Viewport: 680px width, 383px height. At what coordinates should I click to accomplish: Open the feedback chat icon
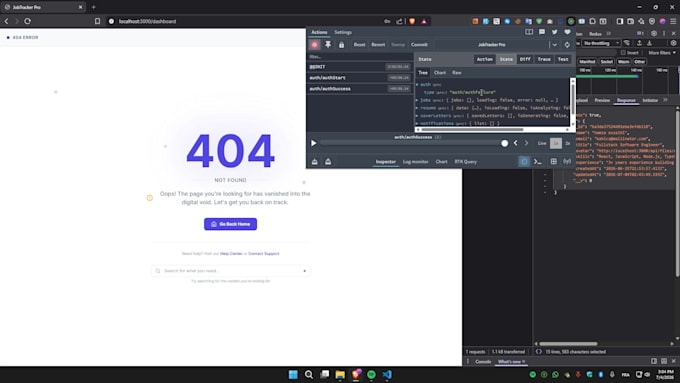pyautogui.click(x=542, y=32)
